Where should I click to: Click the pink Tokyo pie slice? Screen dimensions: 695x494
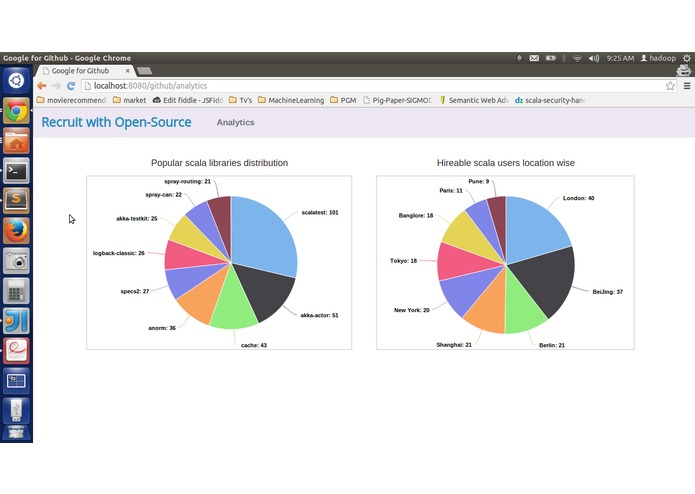click(x=463, y=262)
